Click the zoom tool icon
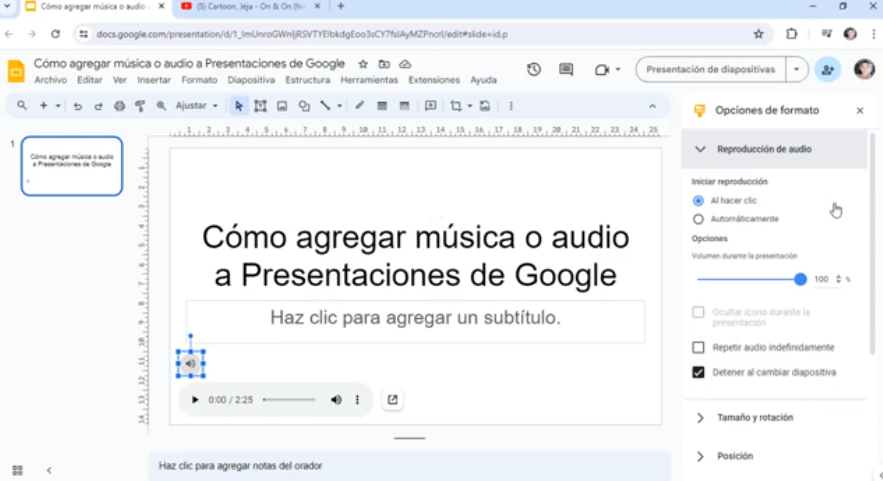Screen dimensions: 883x481 pos(161,106)
